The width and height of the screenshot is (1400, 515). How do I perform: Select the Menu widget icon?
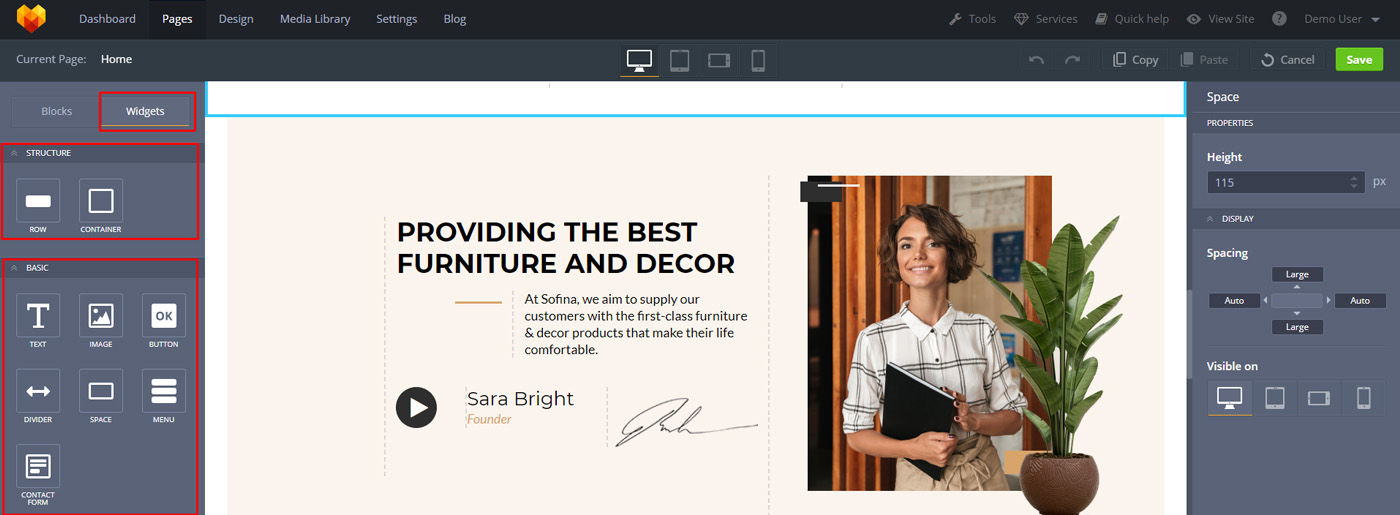click(x=163, y=391)
